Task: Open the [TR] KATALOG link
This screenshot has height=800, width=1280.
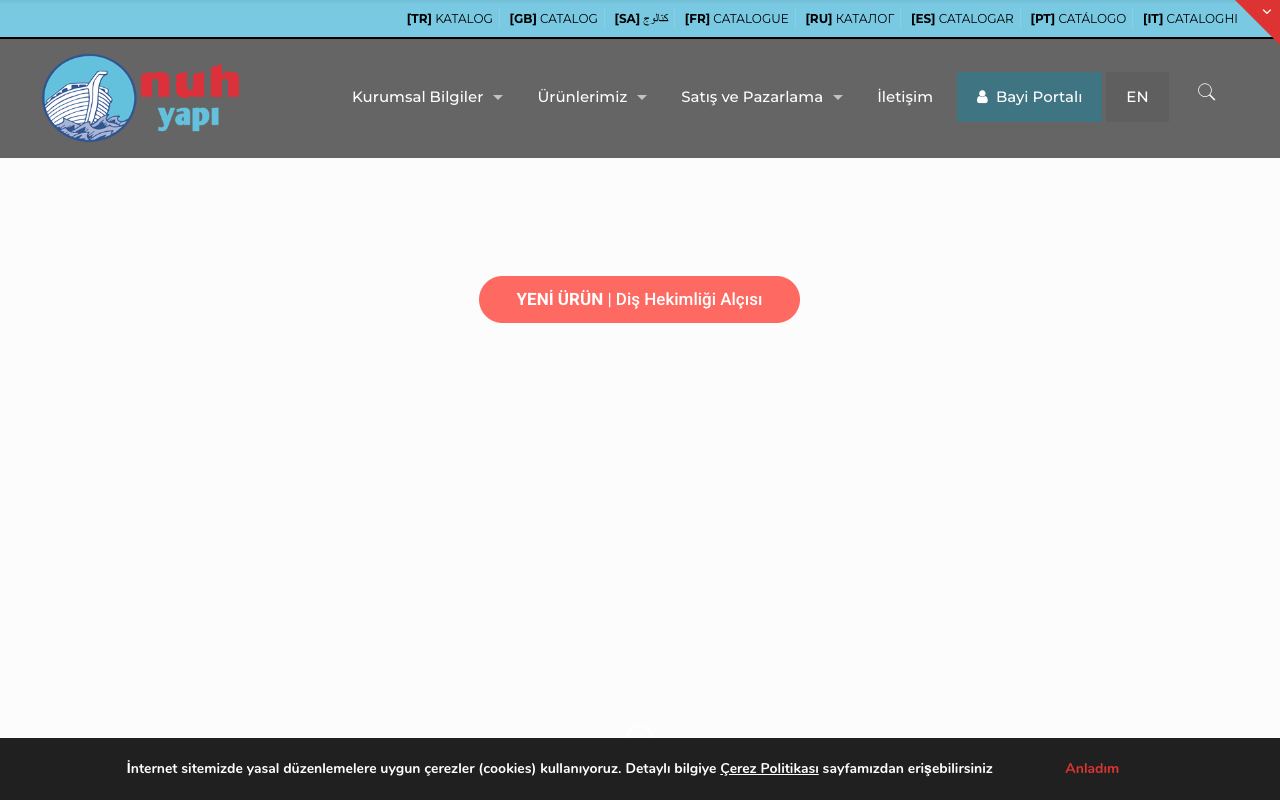Action: 450,19
